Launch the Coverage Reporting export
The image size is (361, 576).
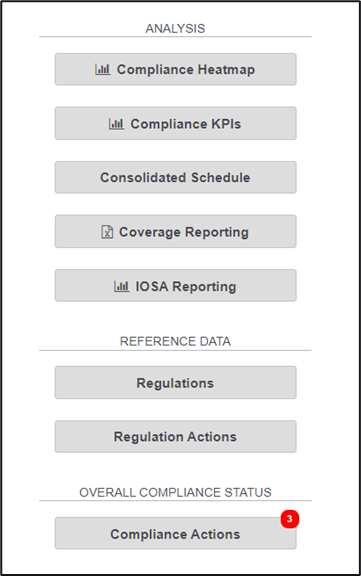pyautogui.click(x=176, y=231)
